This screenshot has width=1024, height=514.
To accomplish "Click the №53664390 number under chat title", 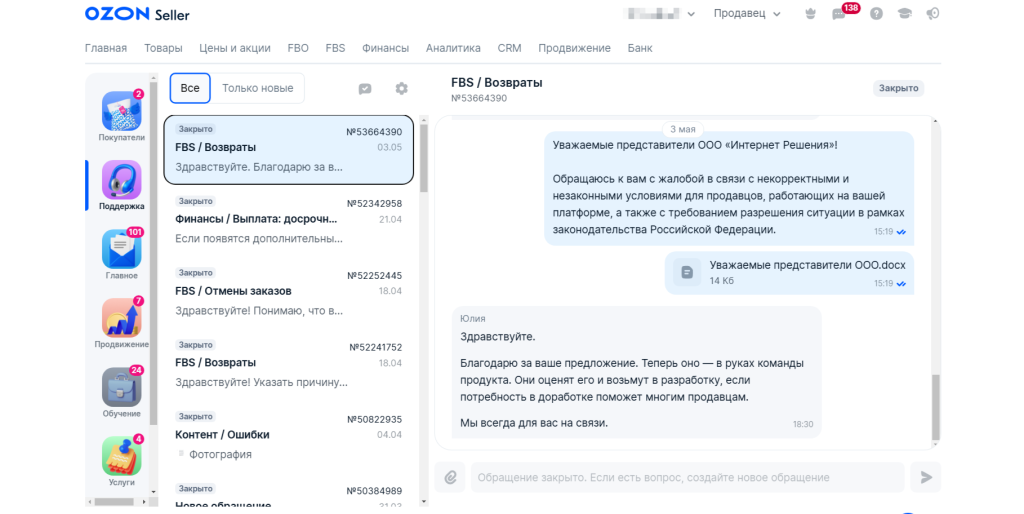I will point(479,99).
